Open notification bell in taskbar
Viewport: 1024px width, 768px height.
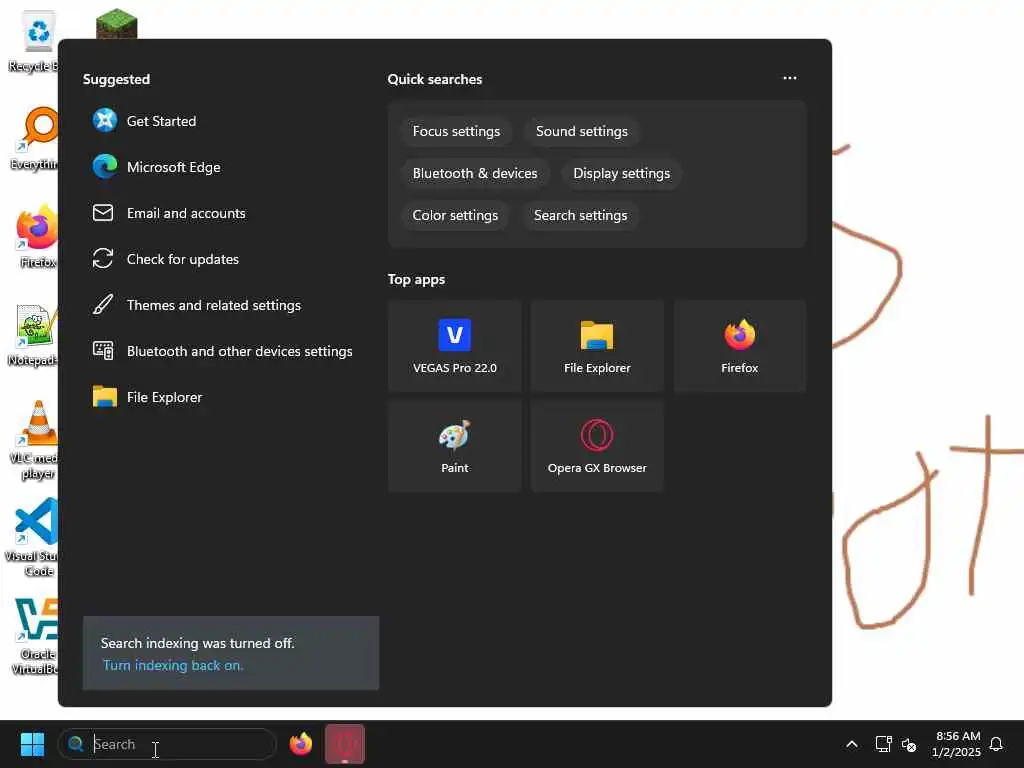[x=996, y=744]
